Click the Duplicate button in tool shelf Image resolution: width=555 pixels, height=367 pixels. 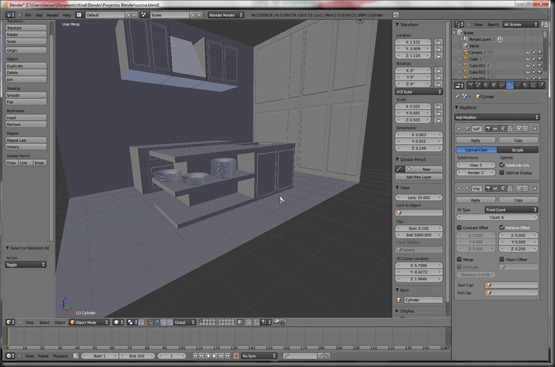point(26,66)
